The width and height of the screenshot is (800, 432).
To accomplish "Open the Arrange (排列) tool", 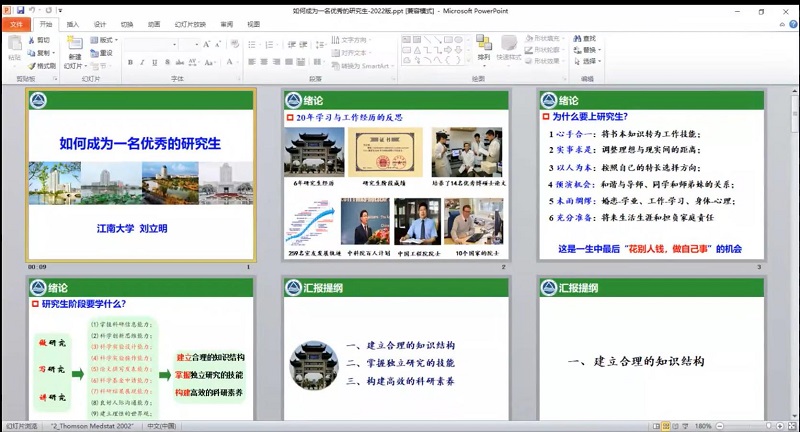I will click(483, 50).
